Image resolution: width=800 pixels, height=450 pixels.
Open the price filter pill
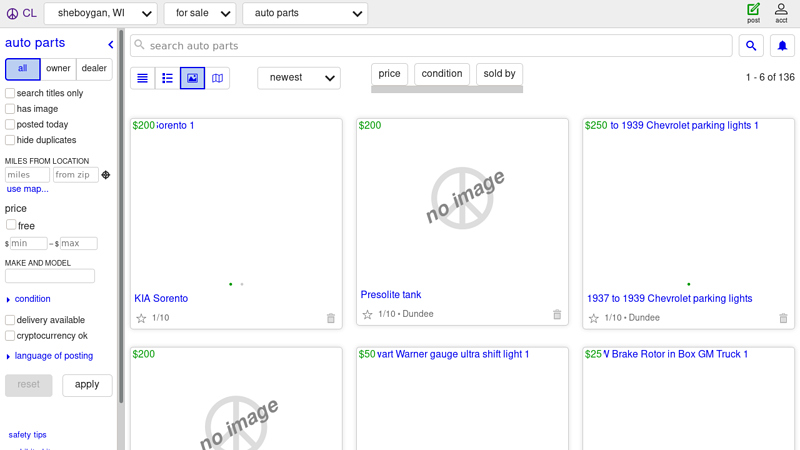pyautogui.click(x=389, y=74)
